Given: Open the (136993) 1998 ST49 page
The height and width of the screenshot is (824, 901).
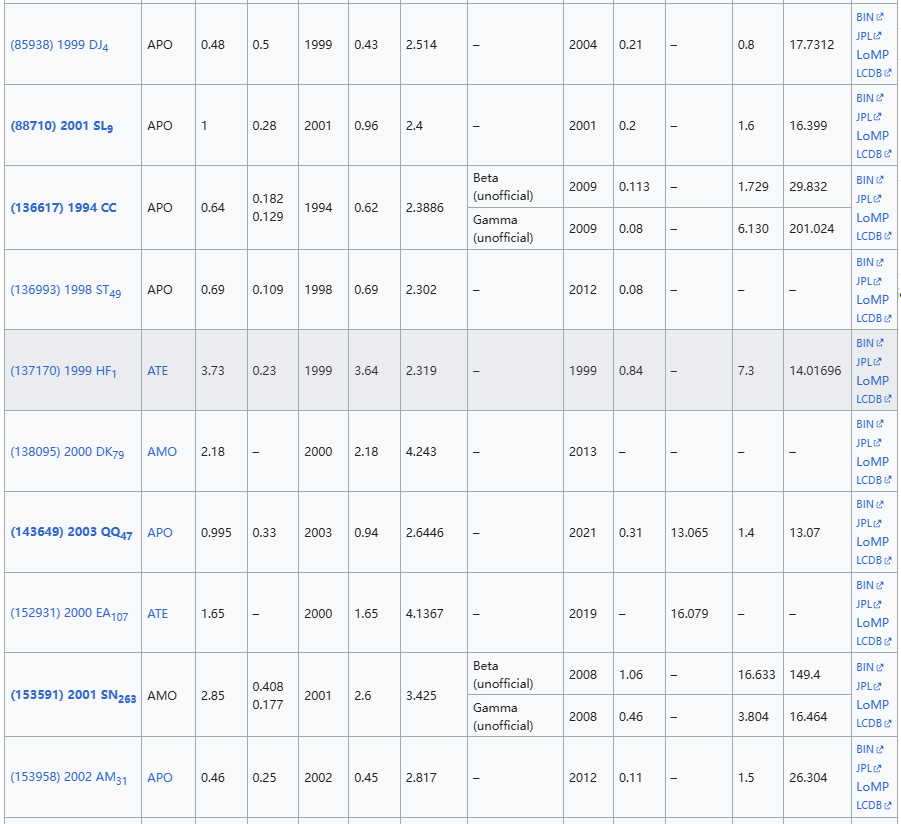Looking at the screenshot, I should click(65, 290).
